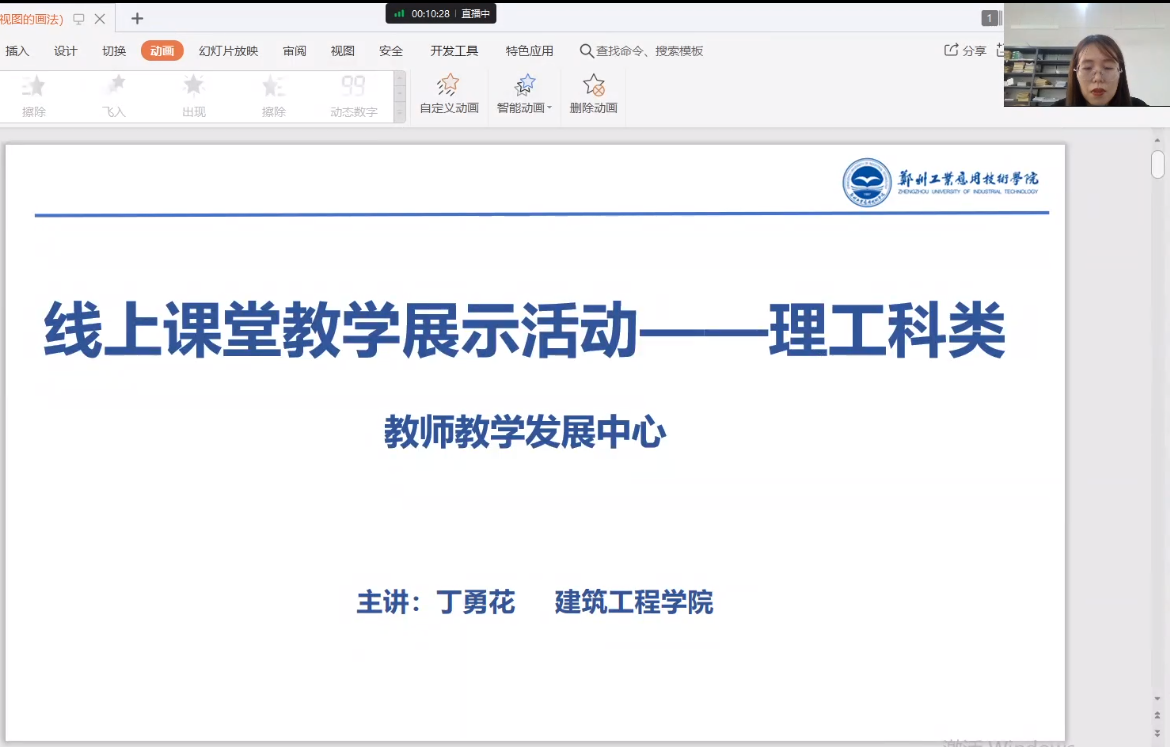The height and width of the screenshot is (747, 1170).
Task: Click the 查找命令 search command box
Action: pos(649,51)
